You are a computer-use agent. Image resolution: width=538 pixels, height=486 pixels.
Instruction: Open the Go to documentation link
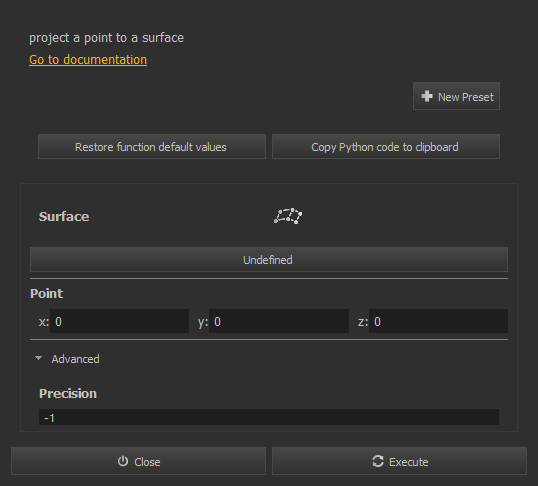(x=88, y=60)
